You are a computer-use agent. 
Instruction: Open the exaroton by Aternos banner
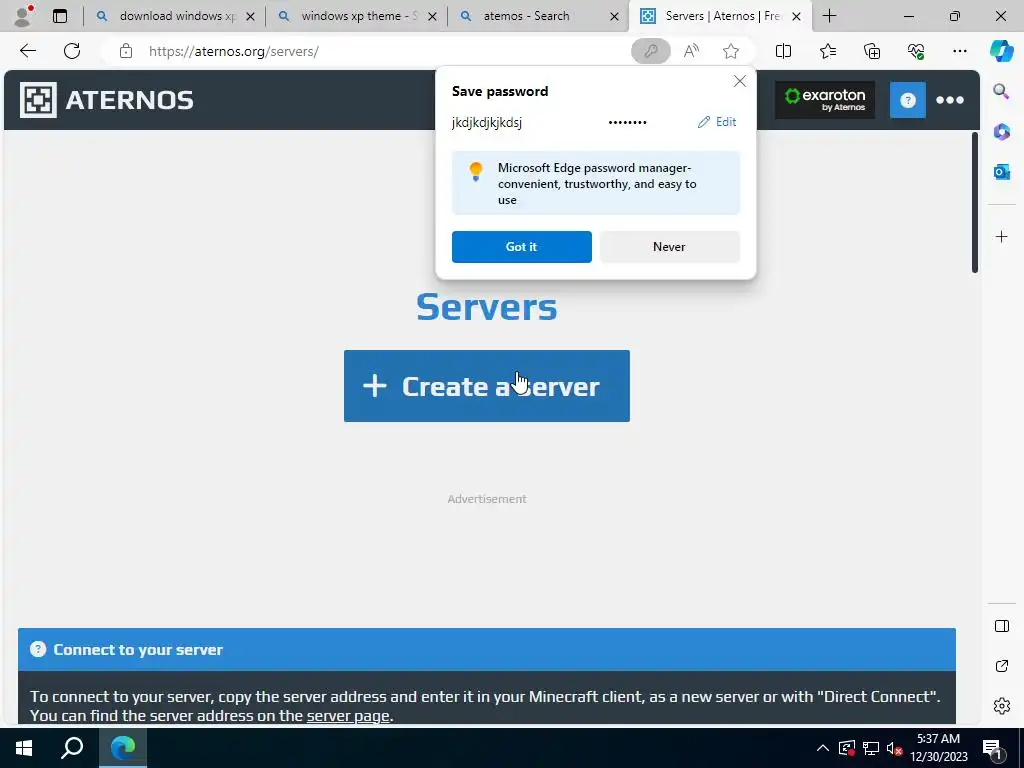coord(825,100)
